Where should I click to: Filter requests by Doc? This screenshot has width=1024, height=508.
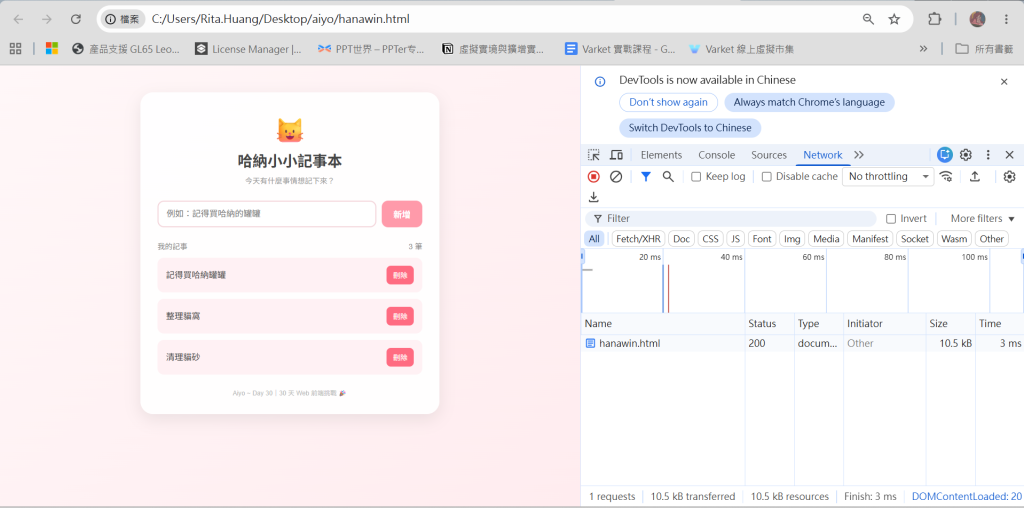pos(681,239)
